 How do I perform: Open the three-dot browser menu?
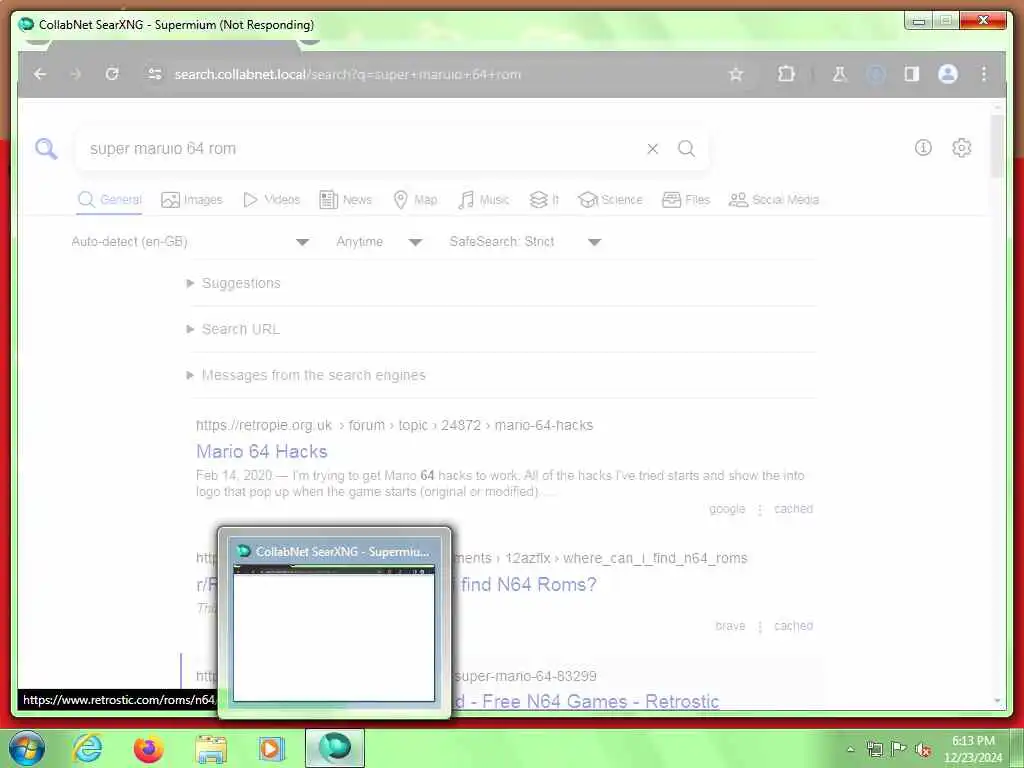coord(984,74)
